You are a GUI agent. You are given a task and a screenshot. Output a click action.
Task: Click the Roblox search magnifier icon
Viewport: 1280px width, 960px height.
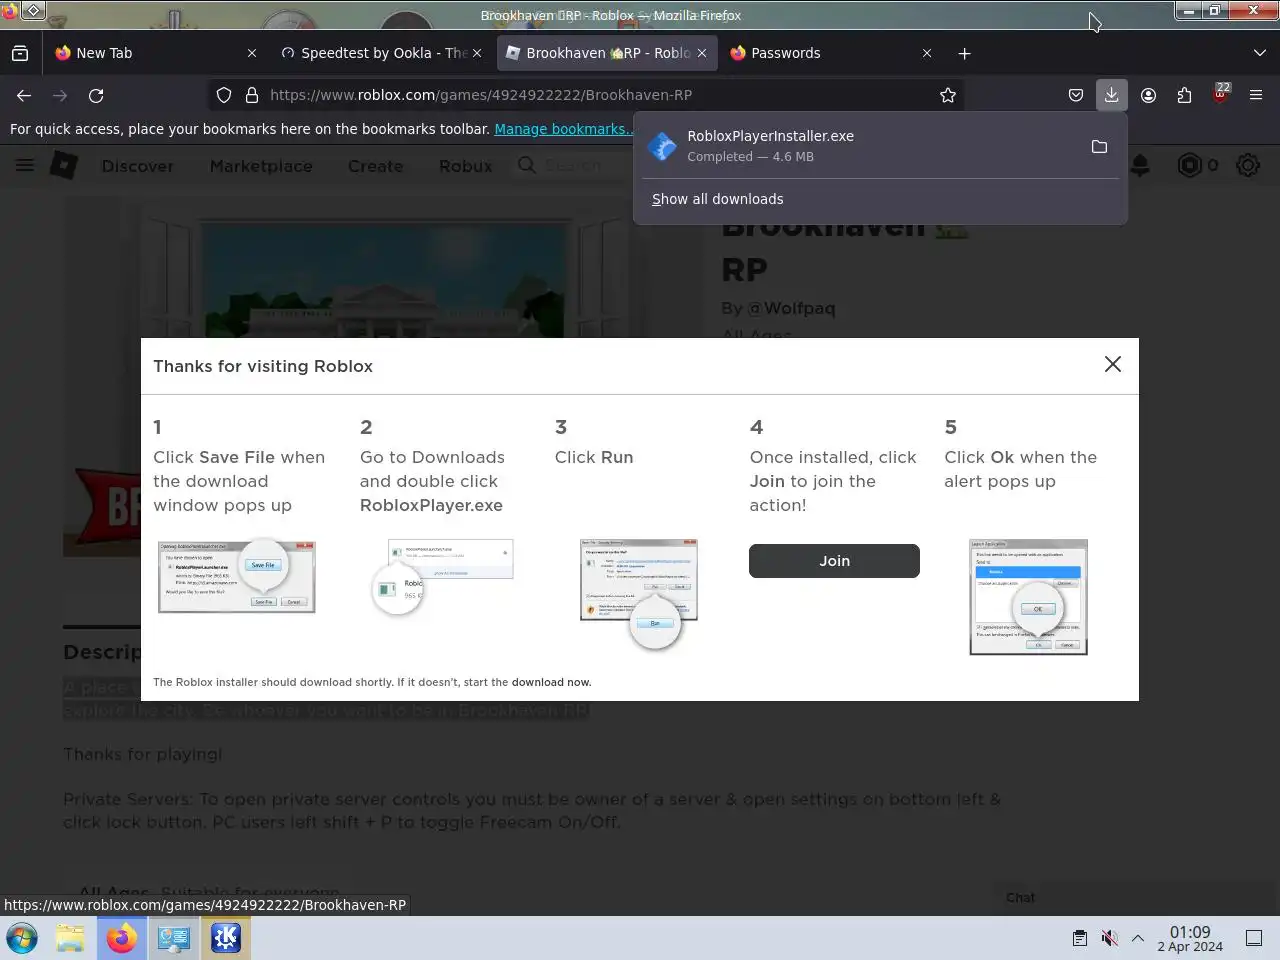point(527,165)
